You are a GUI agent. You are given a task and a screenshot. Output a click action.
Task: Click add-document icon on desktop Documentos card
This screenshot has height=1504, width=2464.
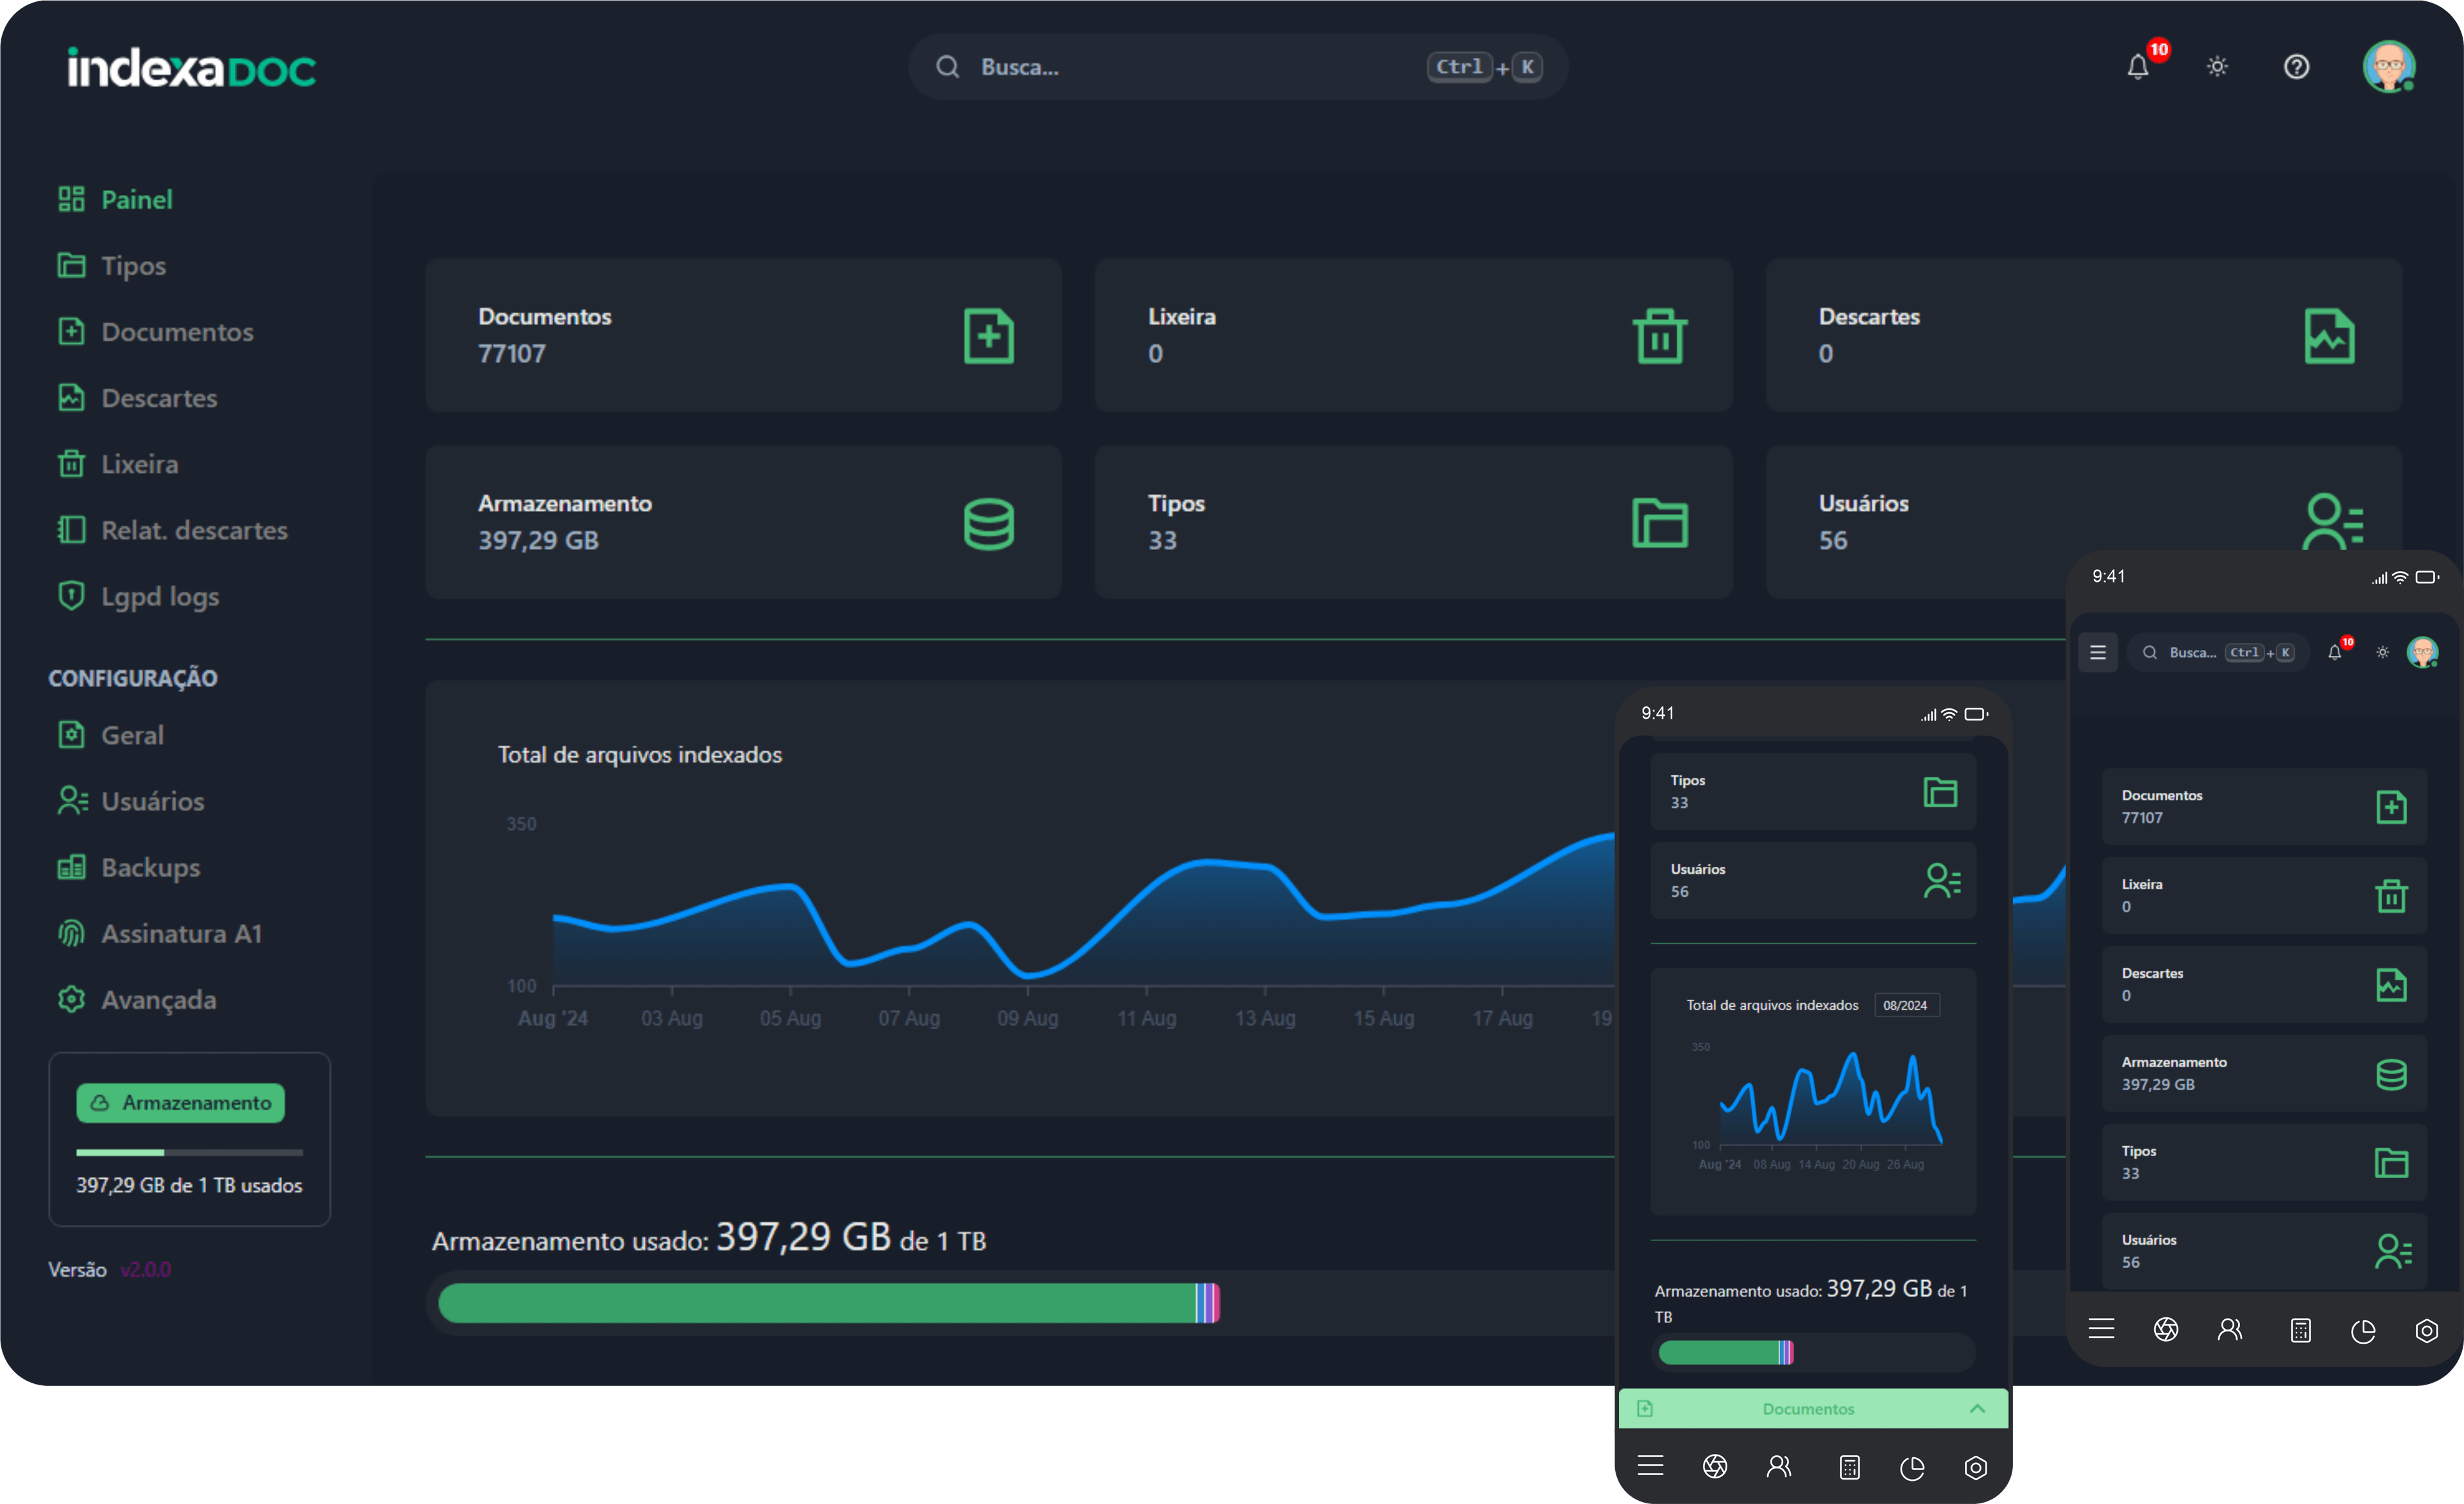989,336
